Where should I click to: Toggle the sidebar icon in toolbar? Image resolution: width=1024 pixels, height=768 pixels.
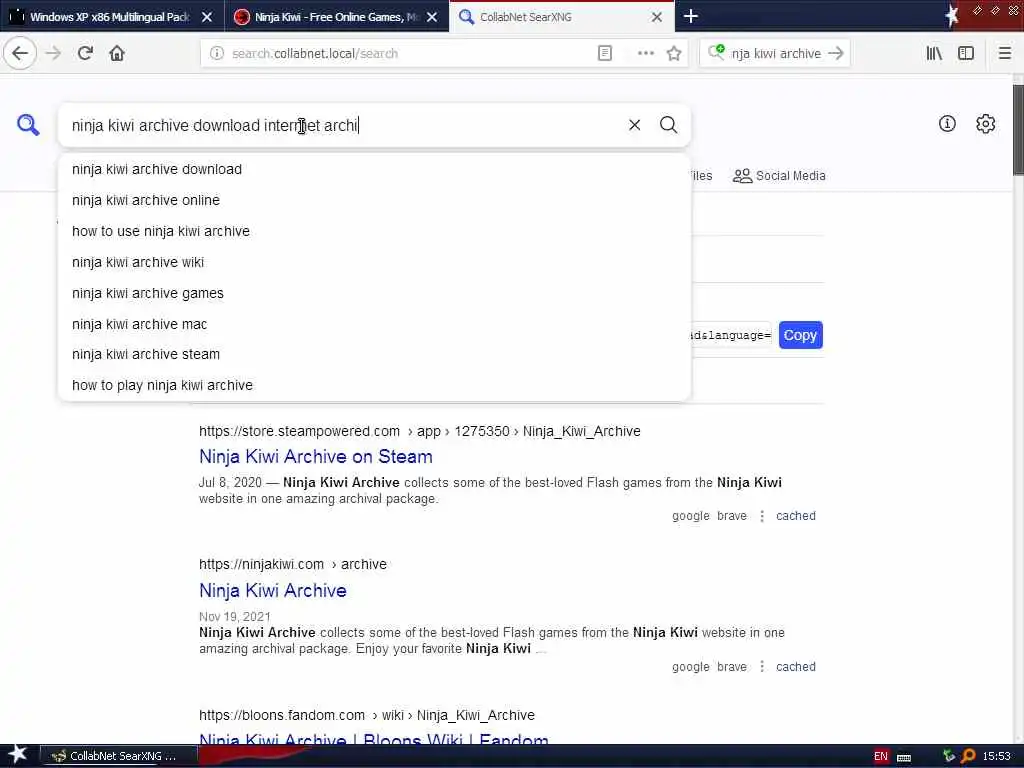pyautogui.click(x=966, y=54)
